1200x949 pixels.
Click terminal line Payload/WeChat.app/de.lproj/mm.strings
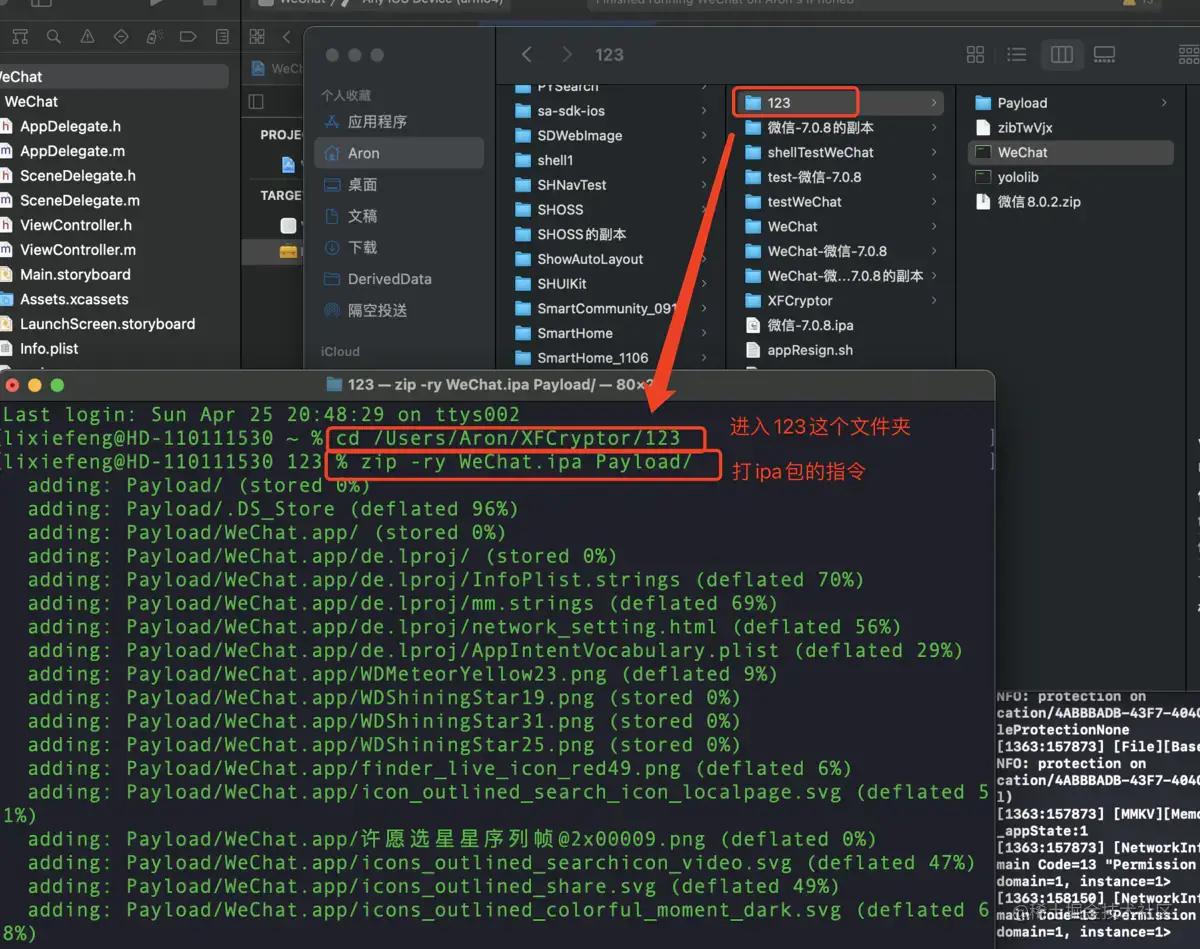[402, 603]
